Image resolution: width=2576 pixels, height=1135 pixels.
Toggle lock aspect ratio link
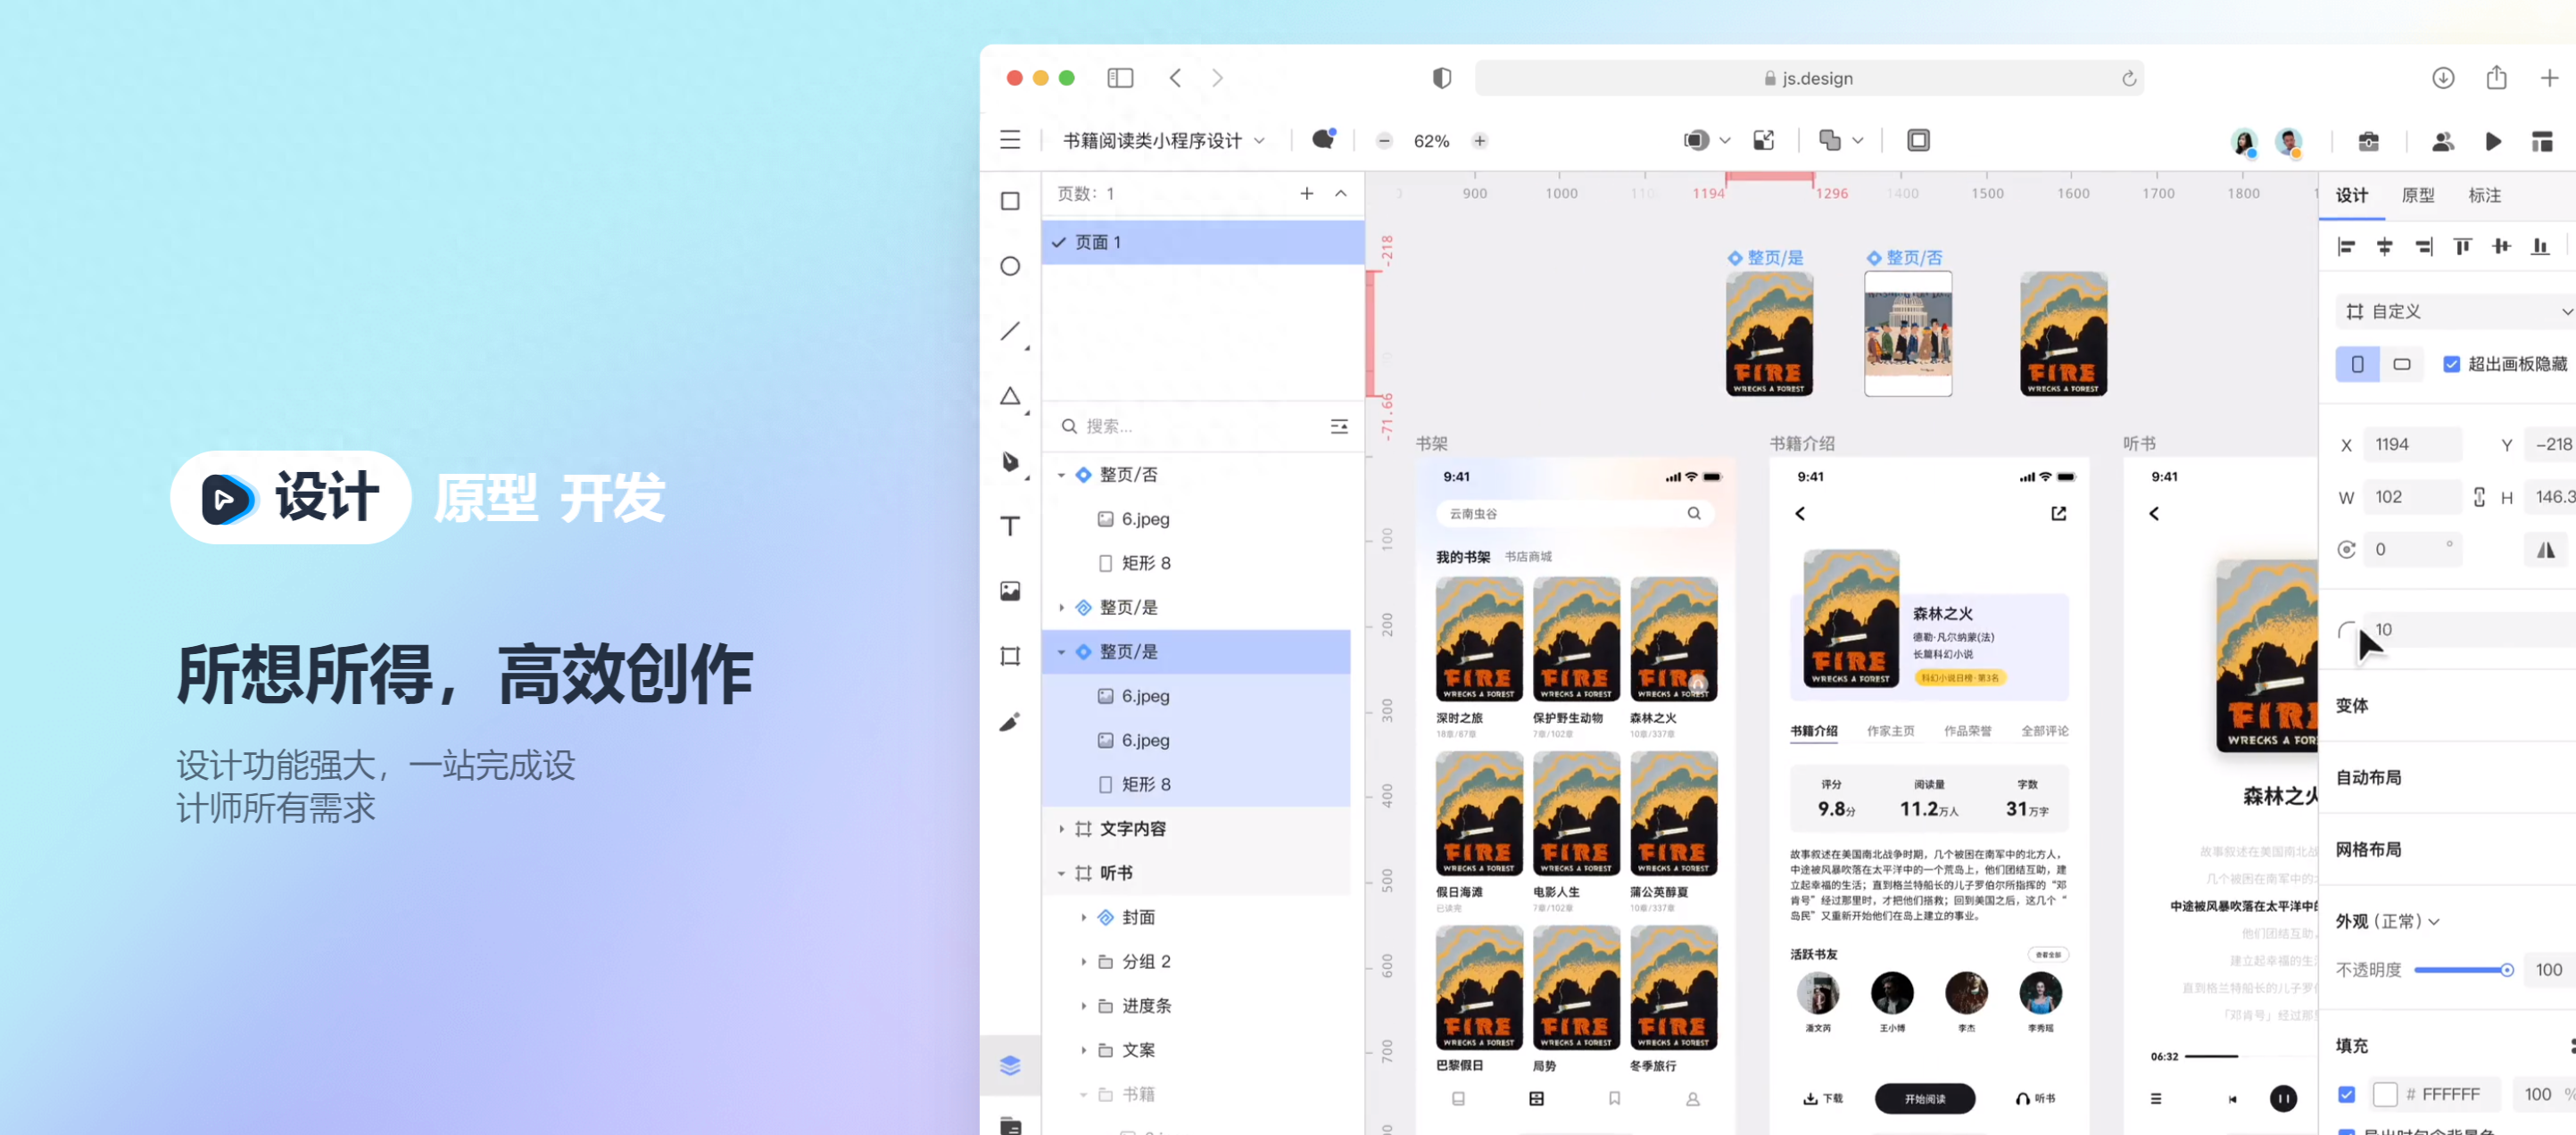[x=2479, y=497]
